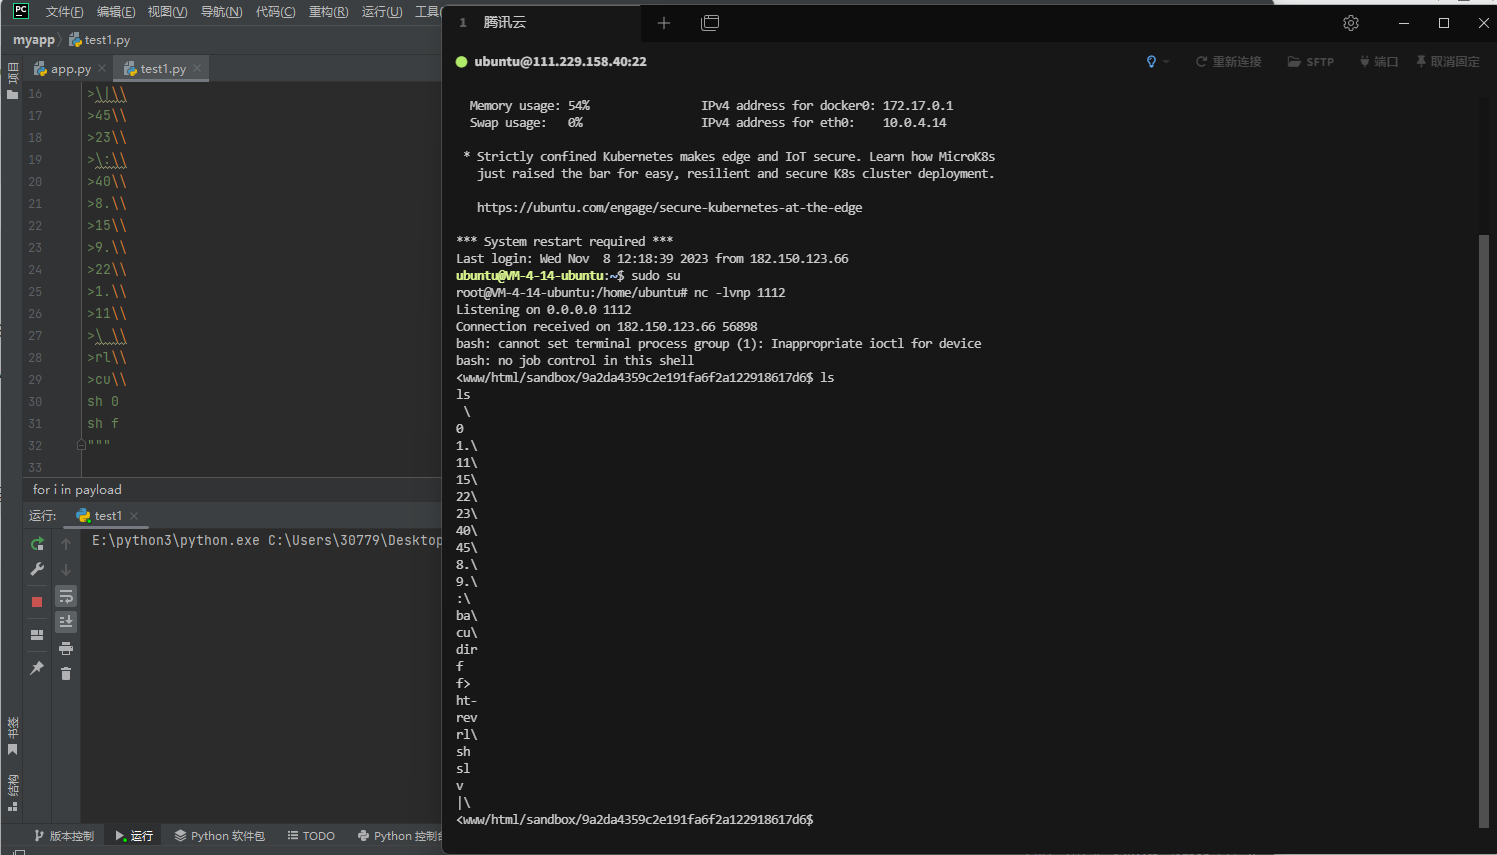Screen dimensions: 1497x855
Task: Click the python.exe command line in console
Action: pyautogui.click(x=267, y=541)
